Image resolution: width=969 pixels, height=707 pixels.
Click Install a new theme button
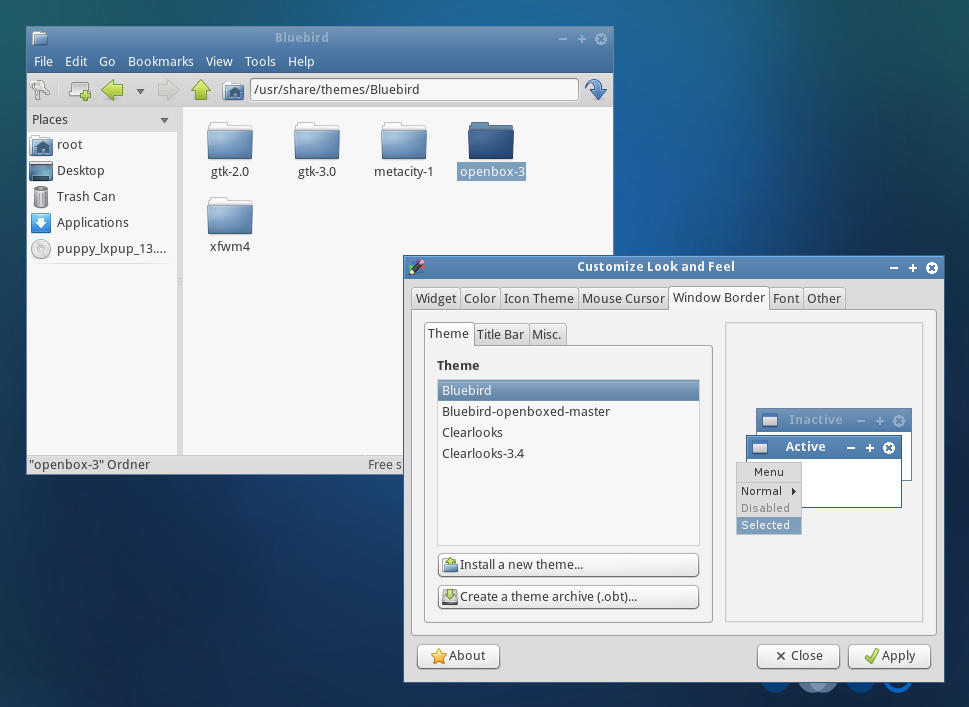[568, 565]
